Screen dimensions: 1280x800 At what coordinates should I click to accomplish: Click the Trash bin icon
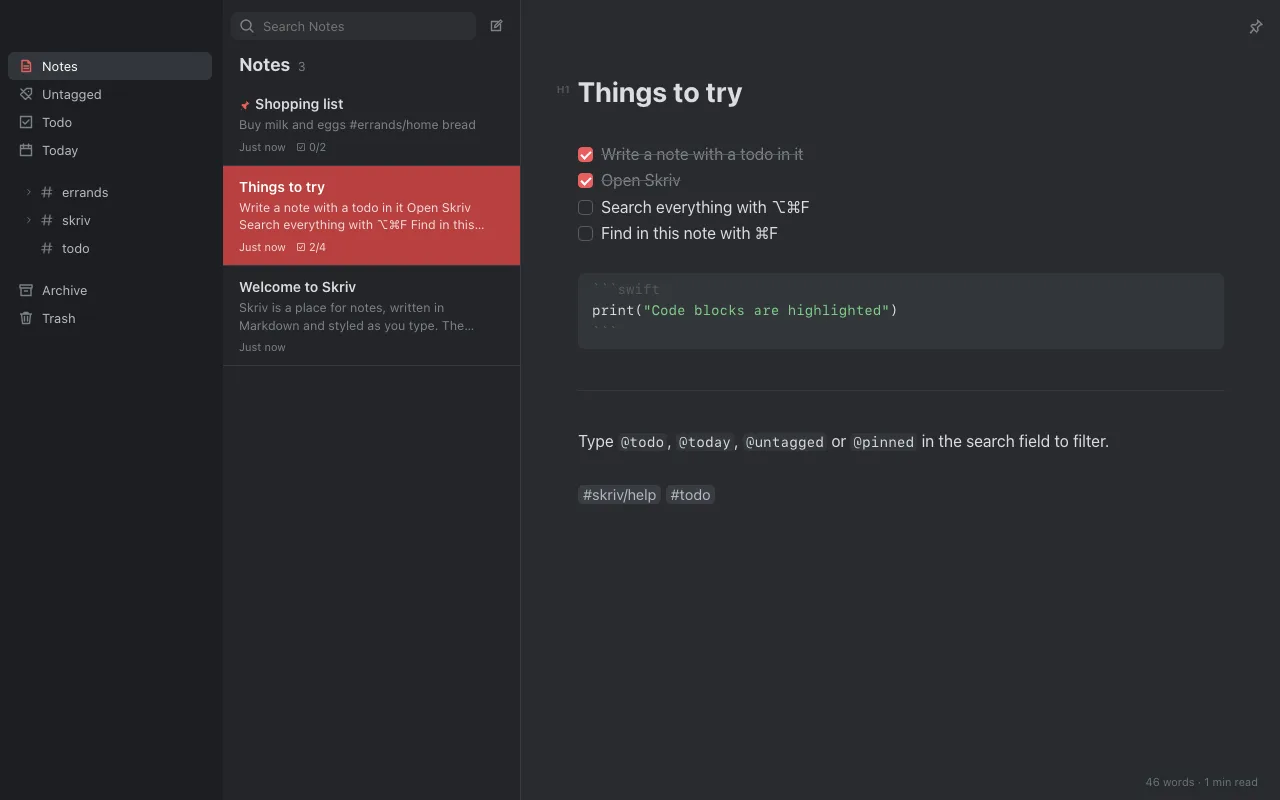coord(26,318)
